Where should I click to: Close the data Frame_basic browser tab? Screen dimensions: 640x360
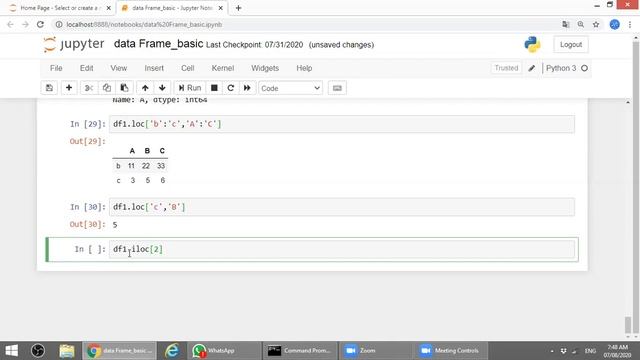(221, 8)
